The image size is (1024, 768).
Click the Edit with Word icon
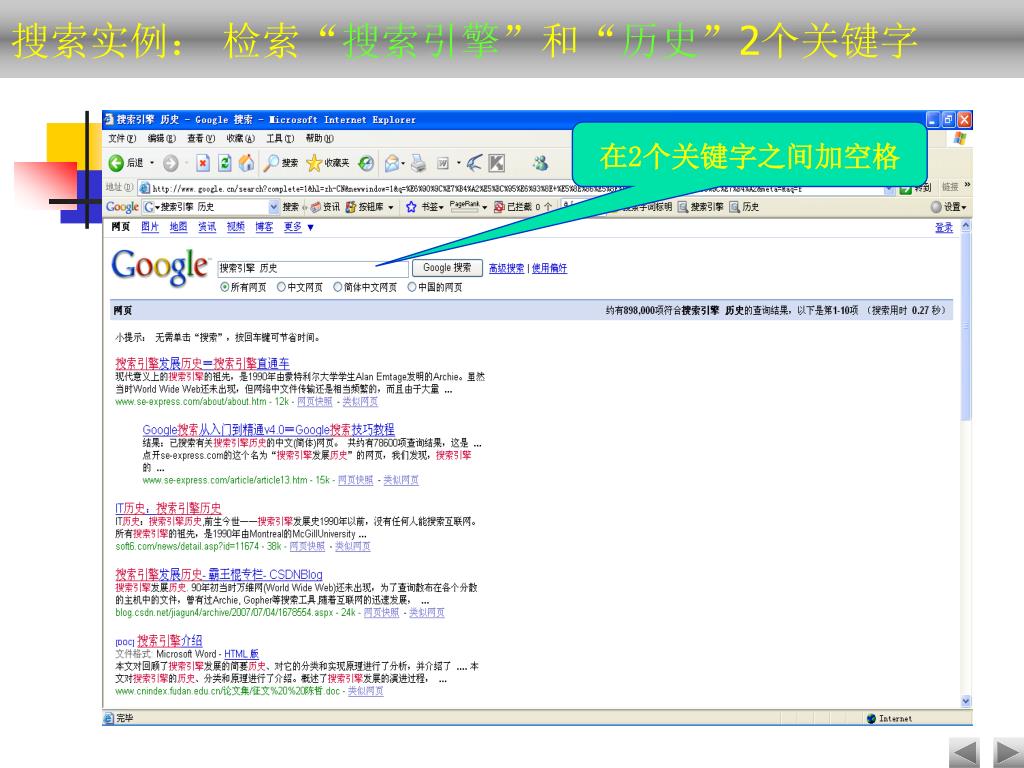443,163
